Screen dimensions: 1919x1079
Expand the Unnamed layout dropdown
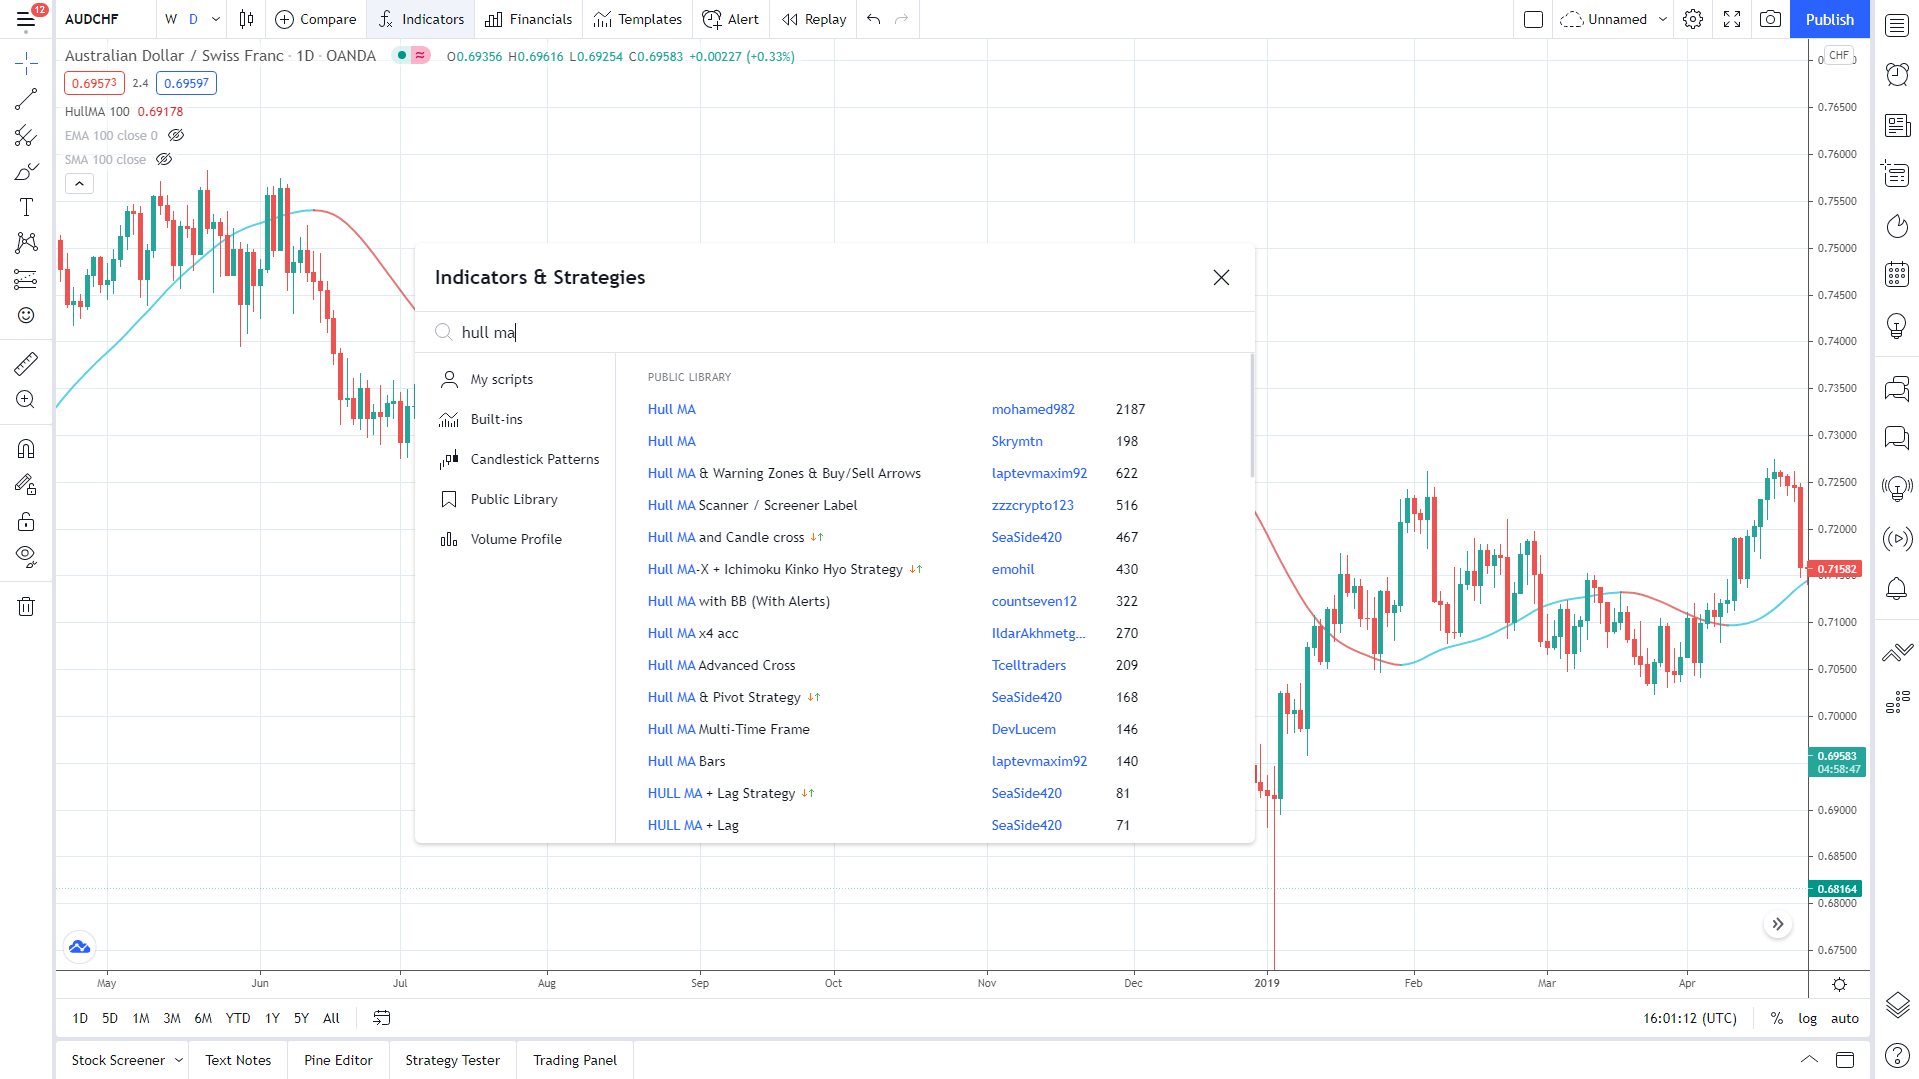tap(1663, 19)
